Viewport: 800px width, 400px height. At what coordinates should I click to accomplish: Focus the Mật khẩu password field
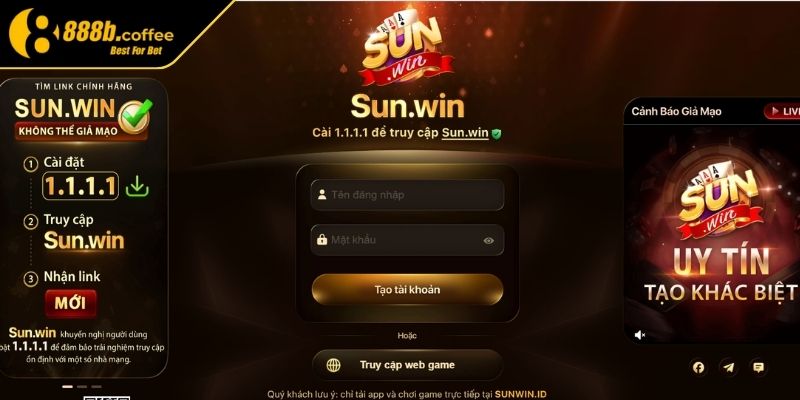point(407,240)
